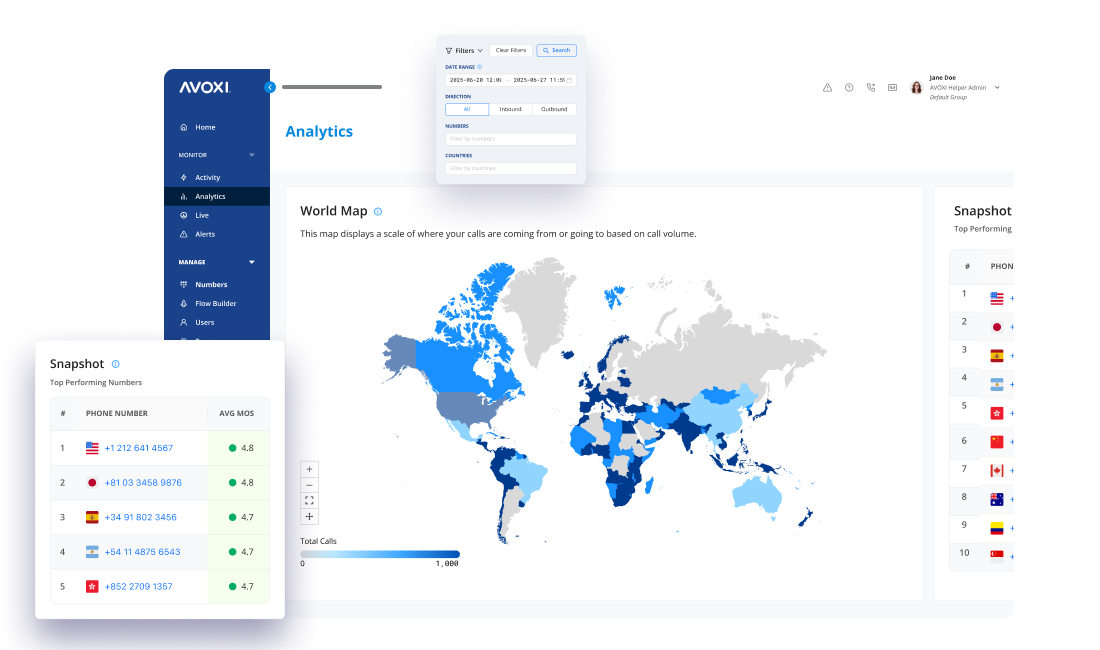Open the help icon in the top bar
The height and width of the screenshot is (650, 1100).
tap(849, 87)
